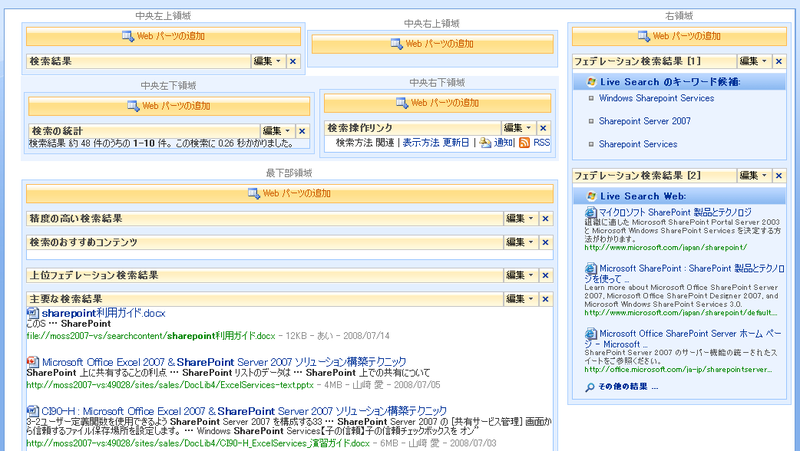Select the 主要な検索結果 web part title
The height and width of the screenshot is (451, 800).
(66, 299)
